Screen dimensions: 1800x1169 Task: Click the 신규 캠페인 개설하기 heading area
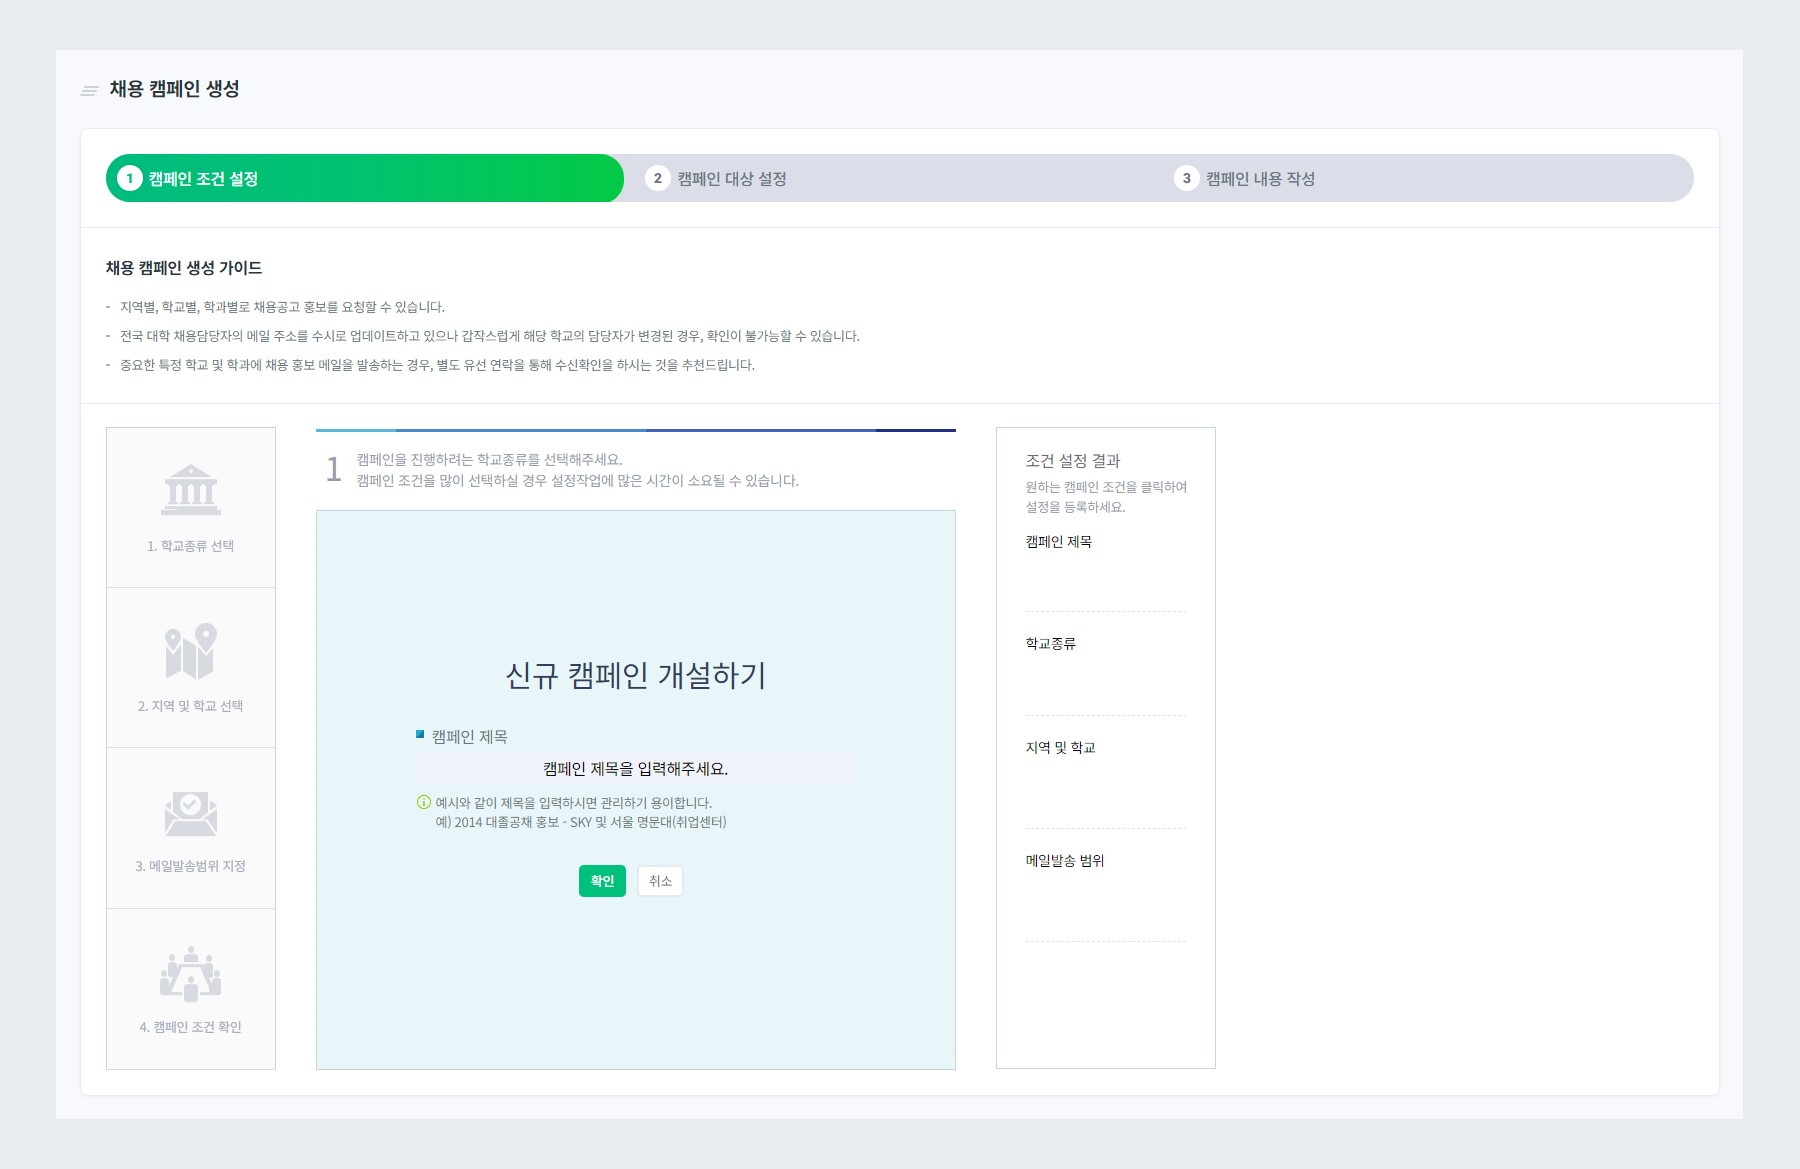pyautogui.click(x=636, y=676)
